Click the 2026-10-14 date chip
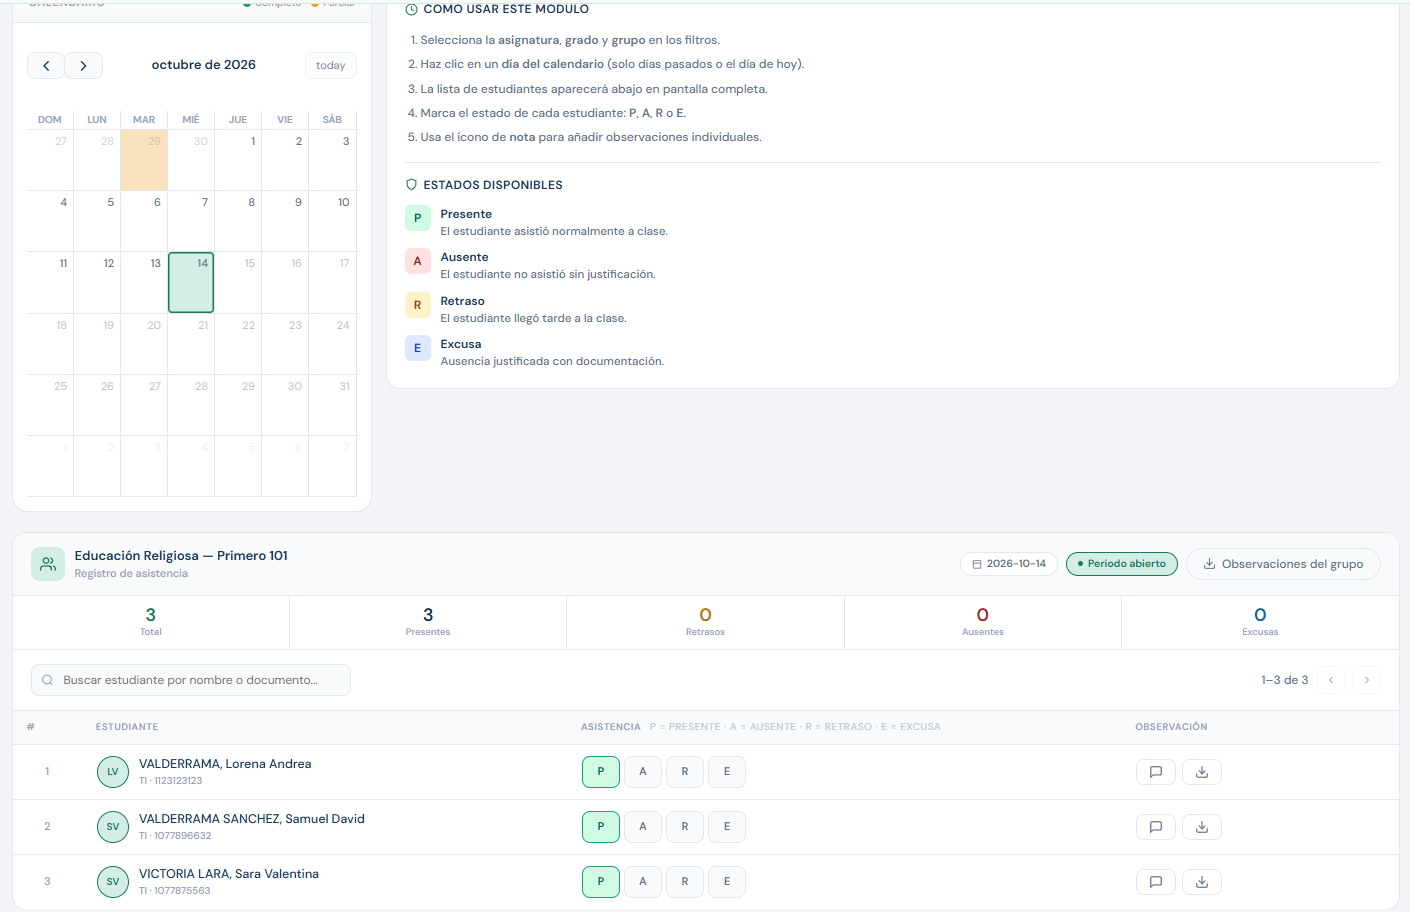 [1009, 564]
